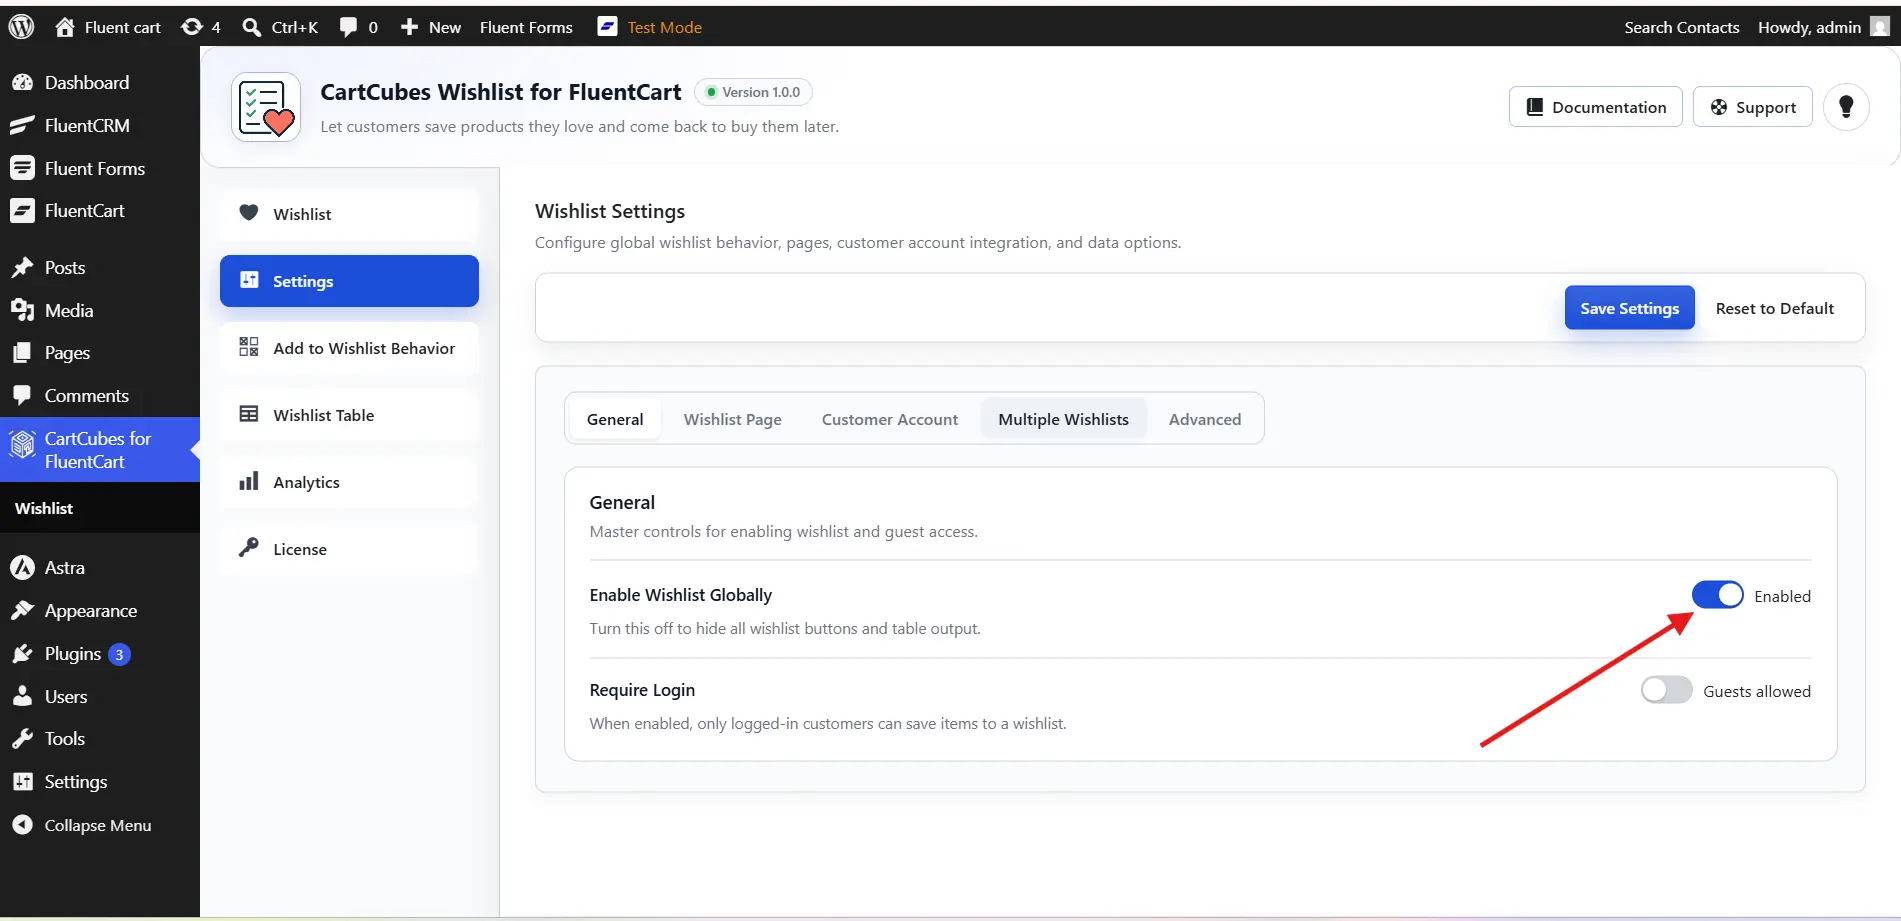Image resolution: width=1901 pixels, height=921 pixels.
Task: Click the Wishlist Table grid icon
Action: point(249,414)
